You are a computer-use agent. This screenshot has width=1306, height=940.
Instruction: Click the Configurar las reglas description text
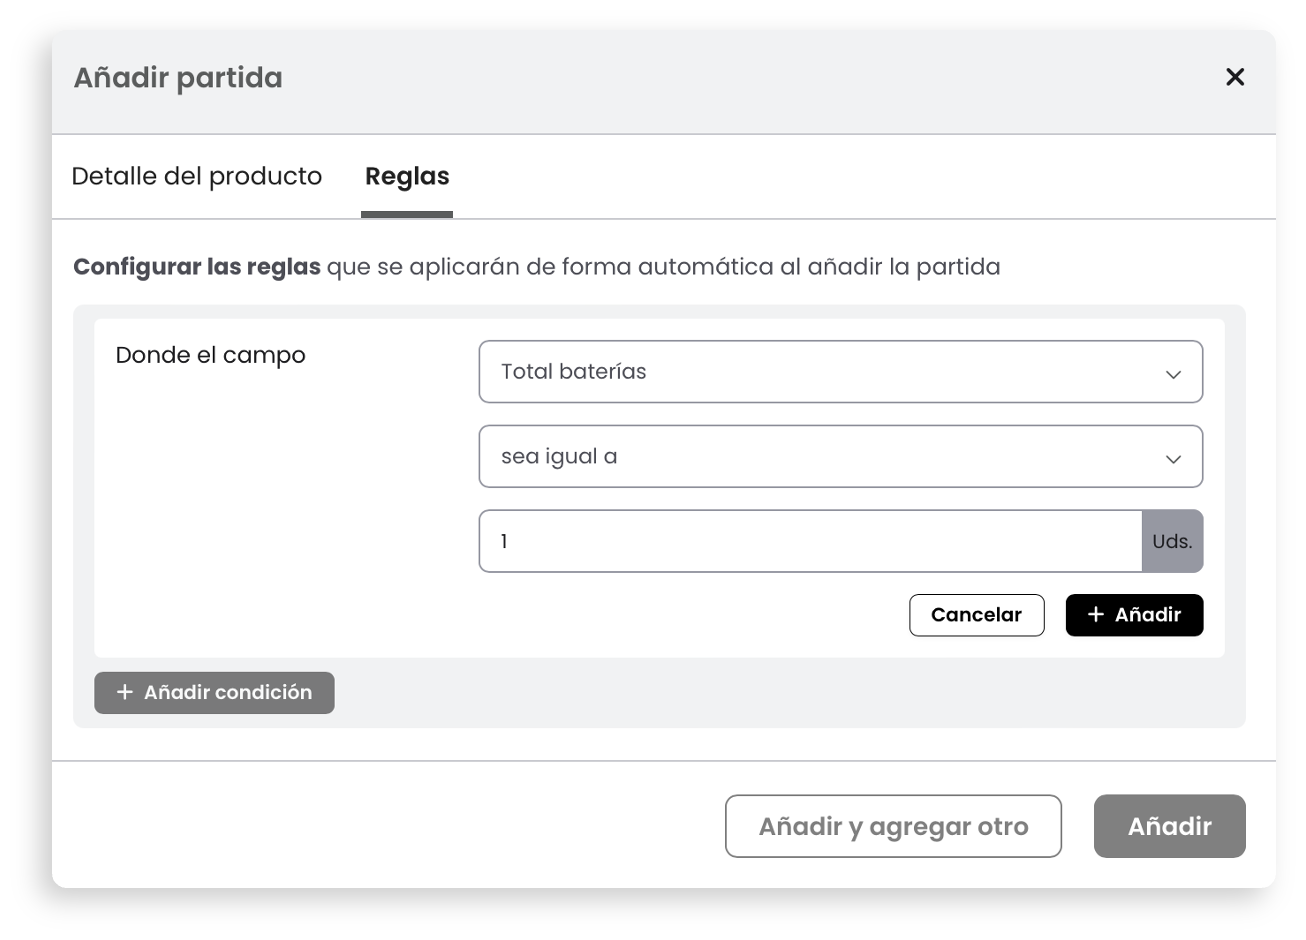(537, 267)
